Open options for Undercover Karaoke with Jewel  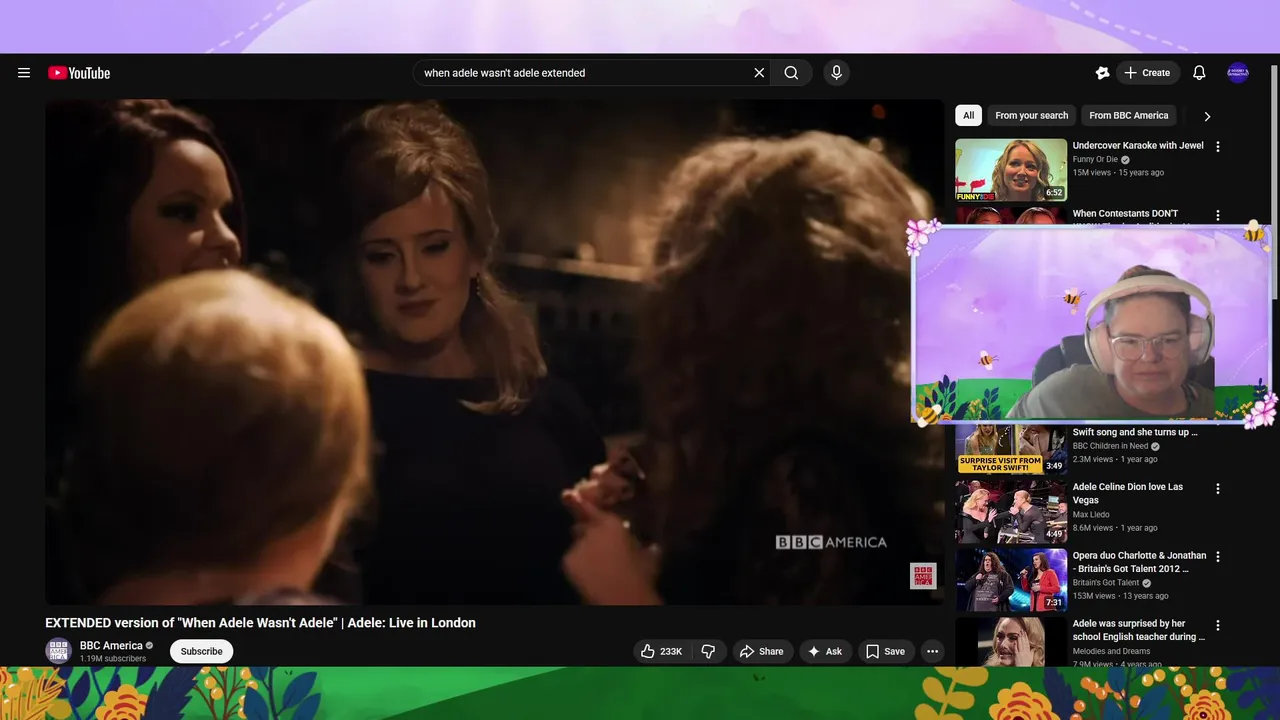tap(1218, 147)
